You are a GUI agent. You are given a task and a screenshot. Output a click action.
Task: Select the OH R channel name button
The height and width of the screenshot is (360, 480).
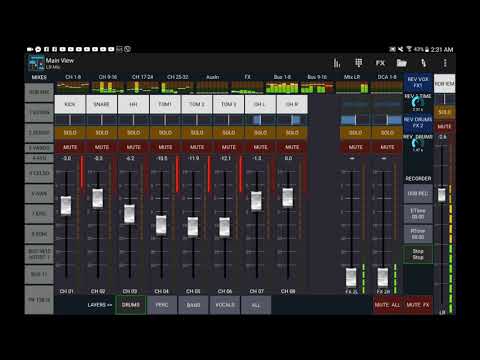pyautogui.click(x=292, y=104)
